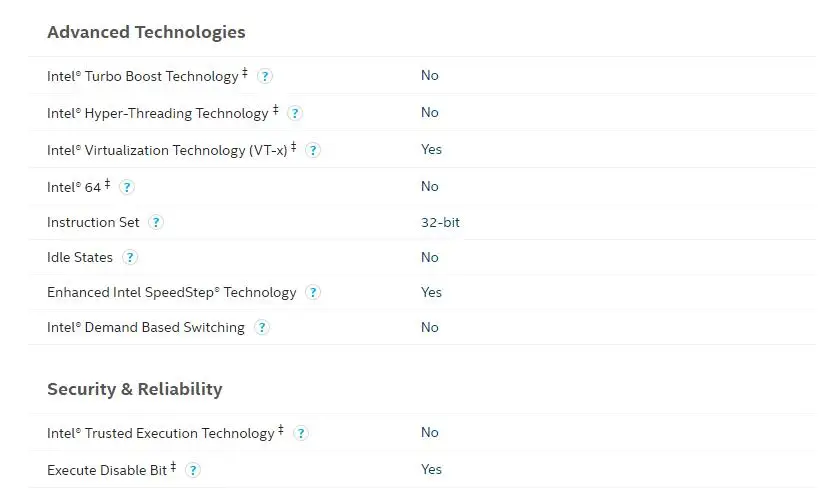837x488 pixels.
Task: Click question mark next to Virtualization Technology (VT-x)
Action: (313, 150)
